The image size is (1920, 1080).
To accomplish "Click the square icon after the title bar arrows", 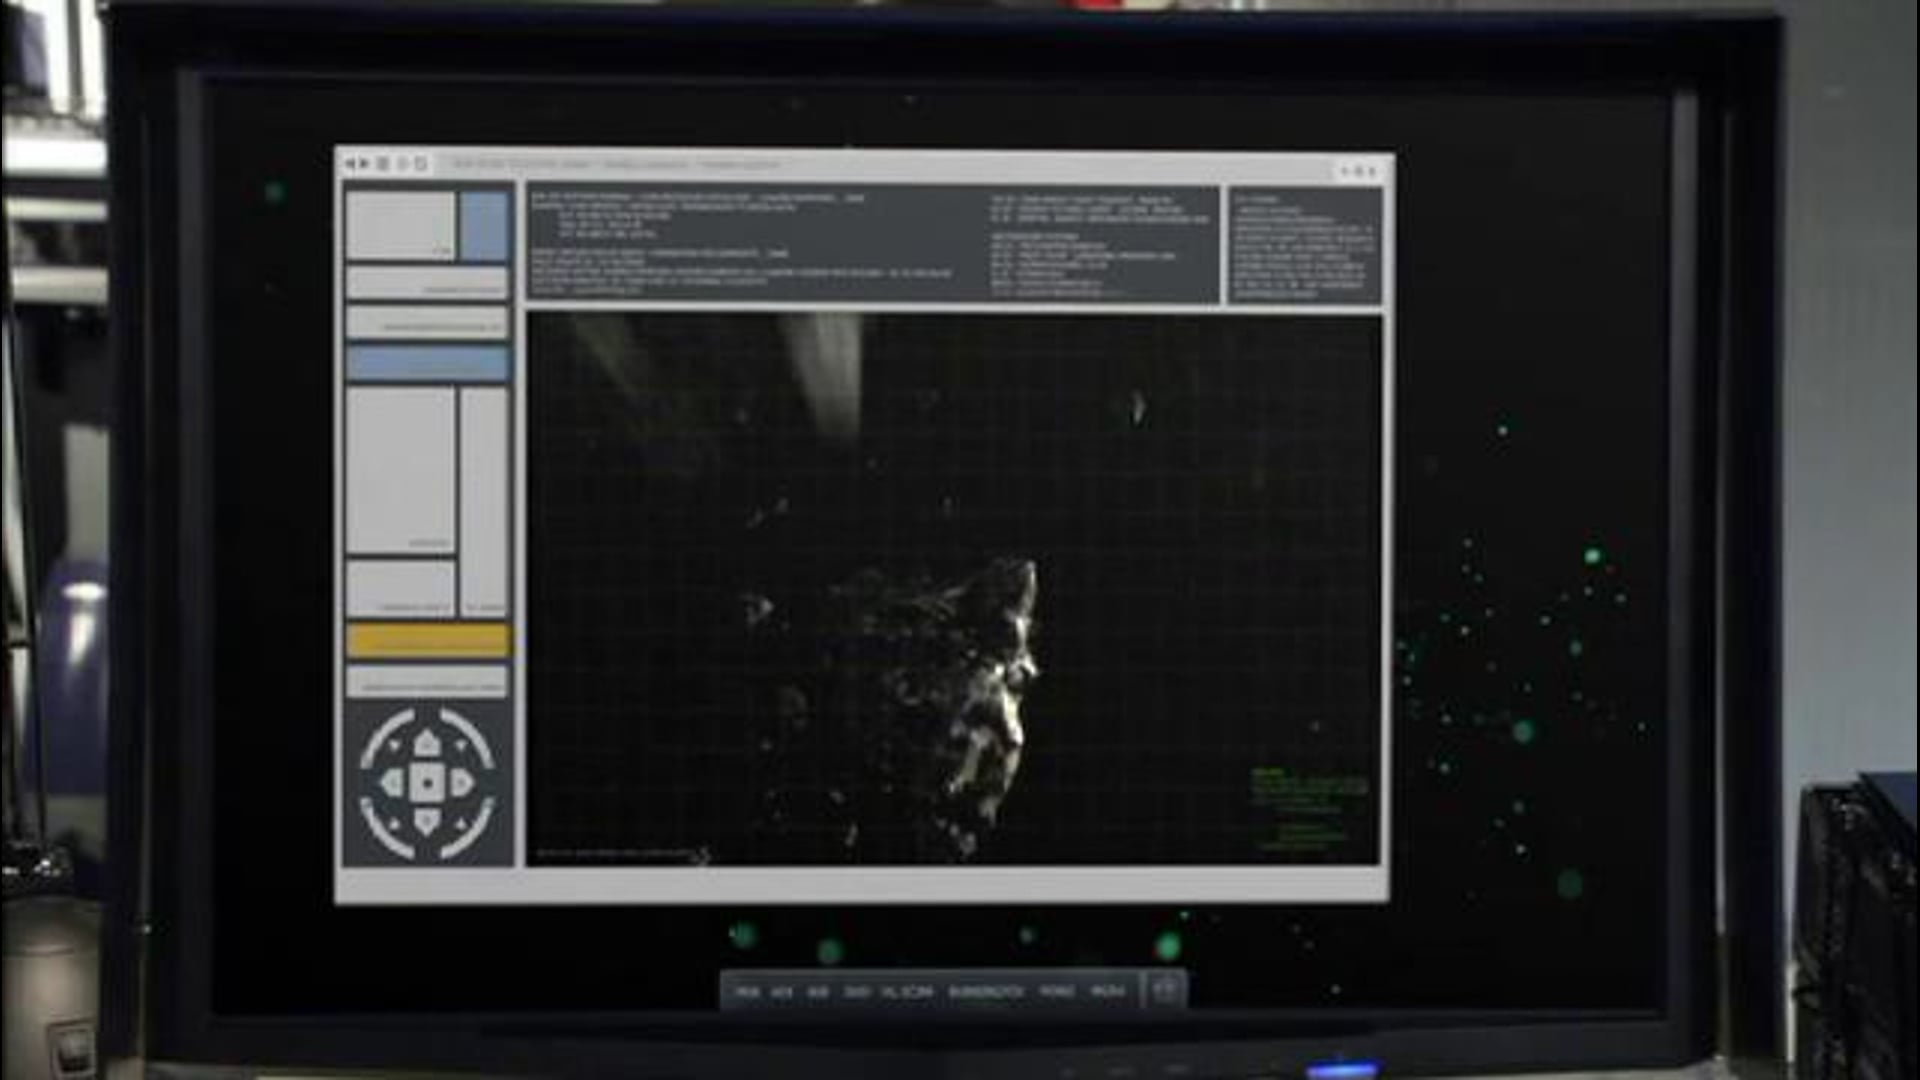I will point(383,164).
